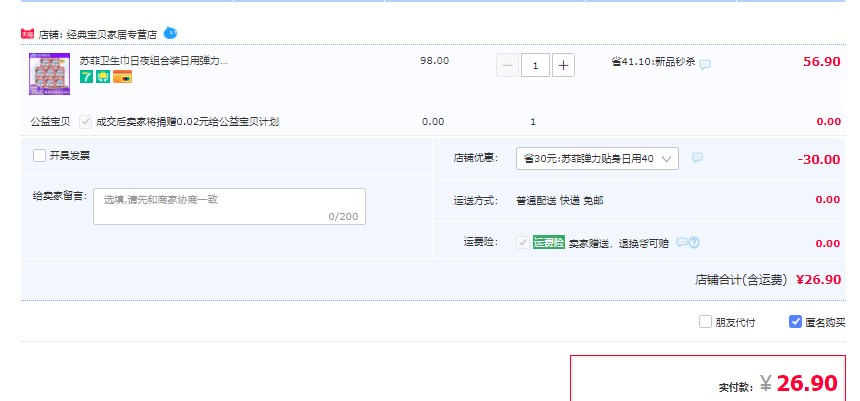Open the 经典宝贝家居专营店 store link
The height and width of the screenshot is (401, 860).
(112, 35)
